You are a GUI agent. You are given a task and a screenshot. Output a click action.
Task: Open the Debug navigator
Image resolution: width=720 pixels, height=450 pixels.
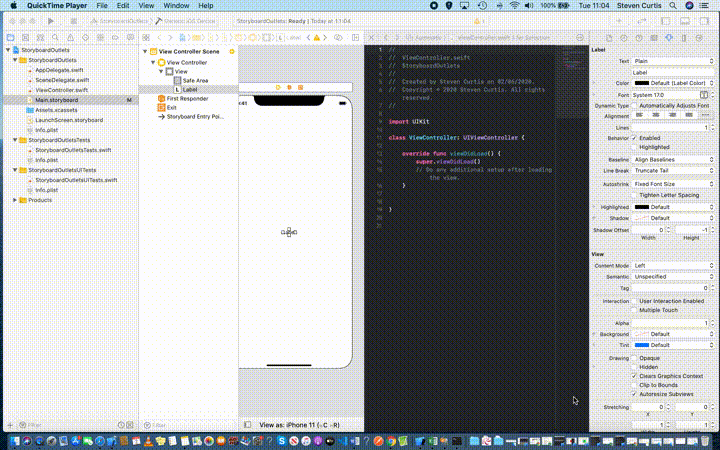100,38
